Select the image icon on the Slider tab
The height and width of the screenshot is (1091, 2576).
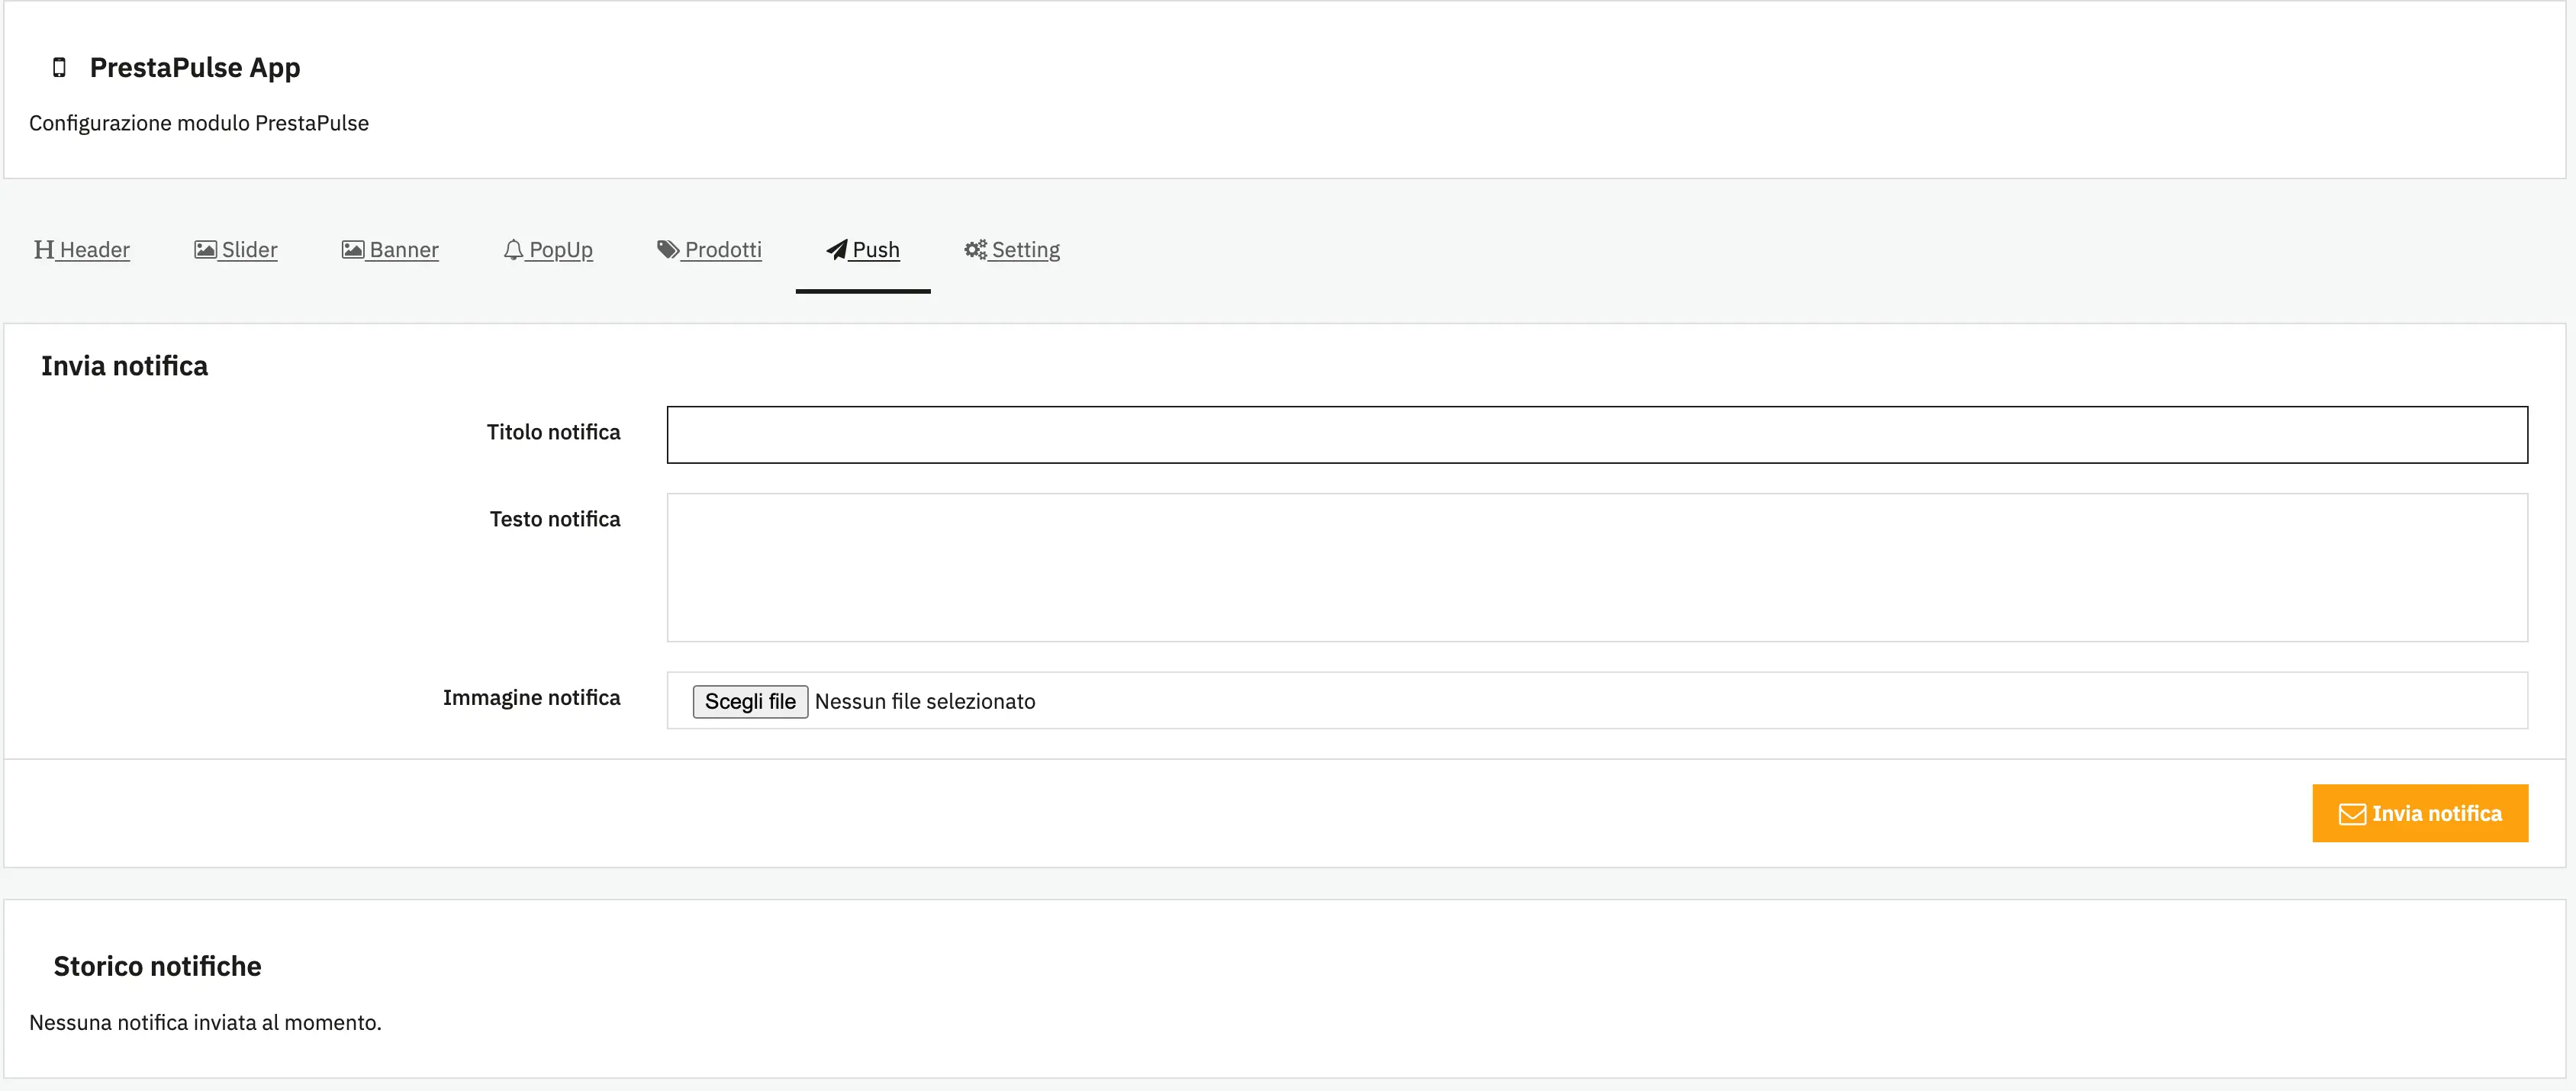(x=205, y=249)
